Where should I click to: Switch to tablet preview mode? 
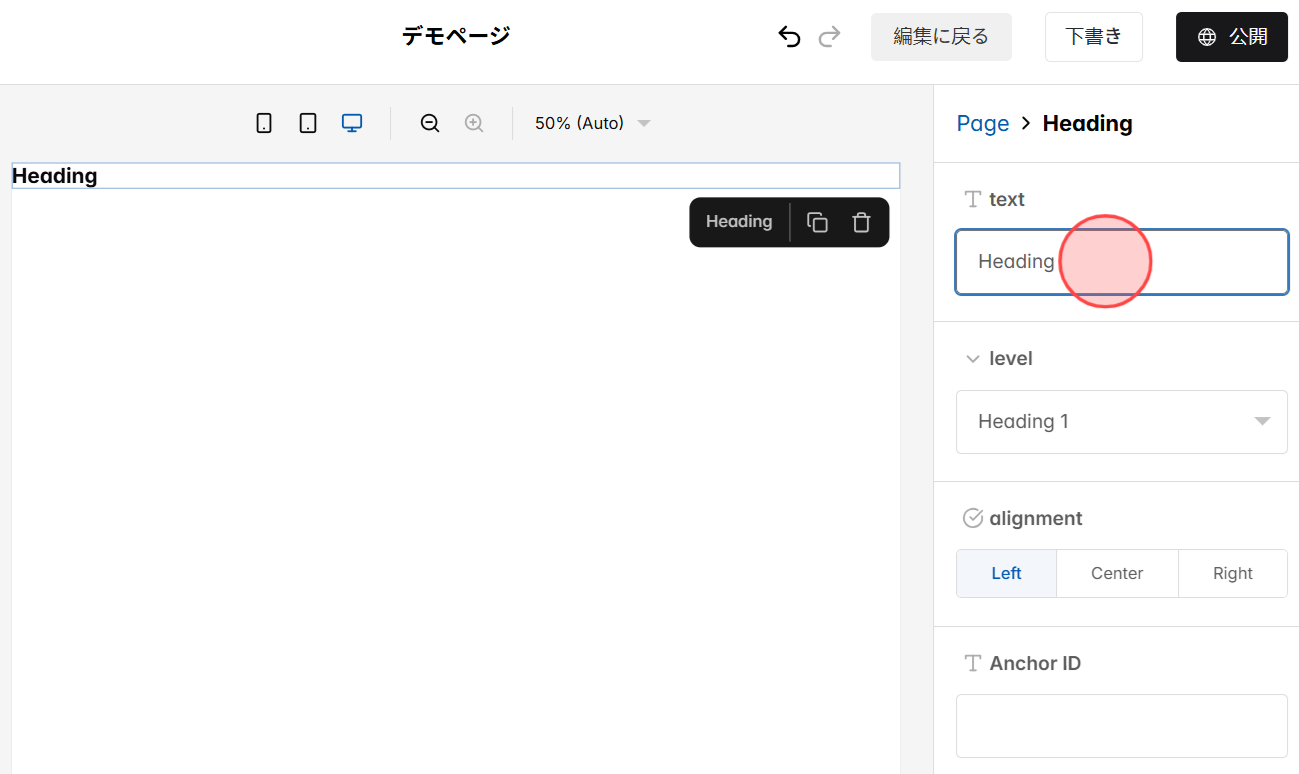[307, 122]
